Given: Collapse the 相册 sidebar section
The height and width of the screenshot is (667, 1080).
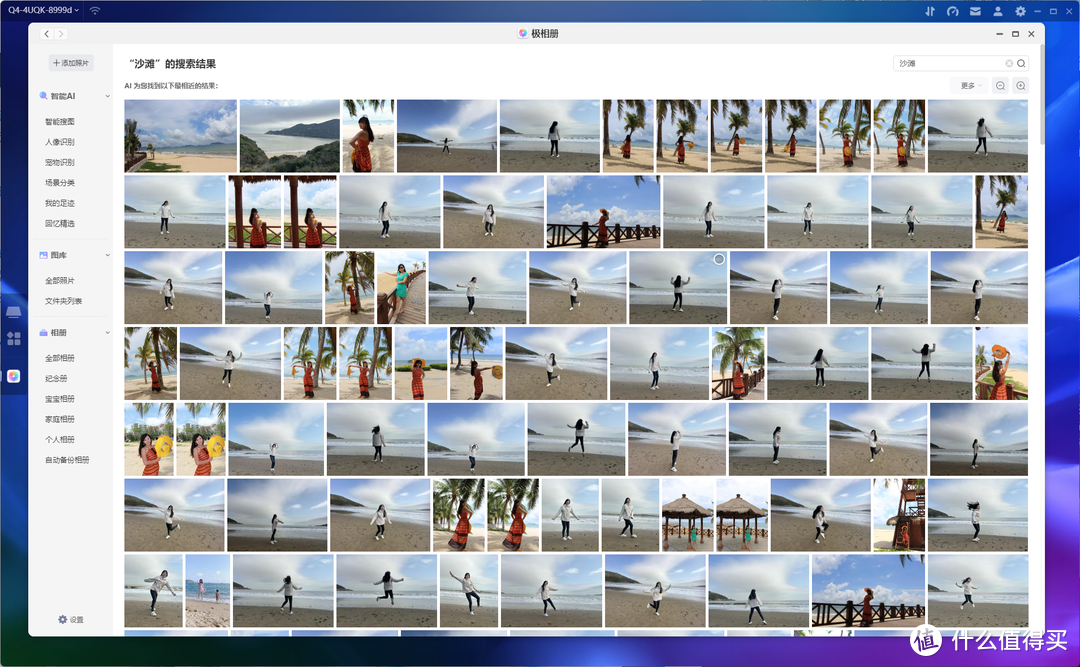Looking at the screenshot, I should [x=107, y=332].
